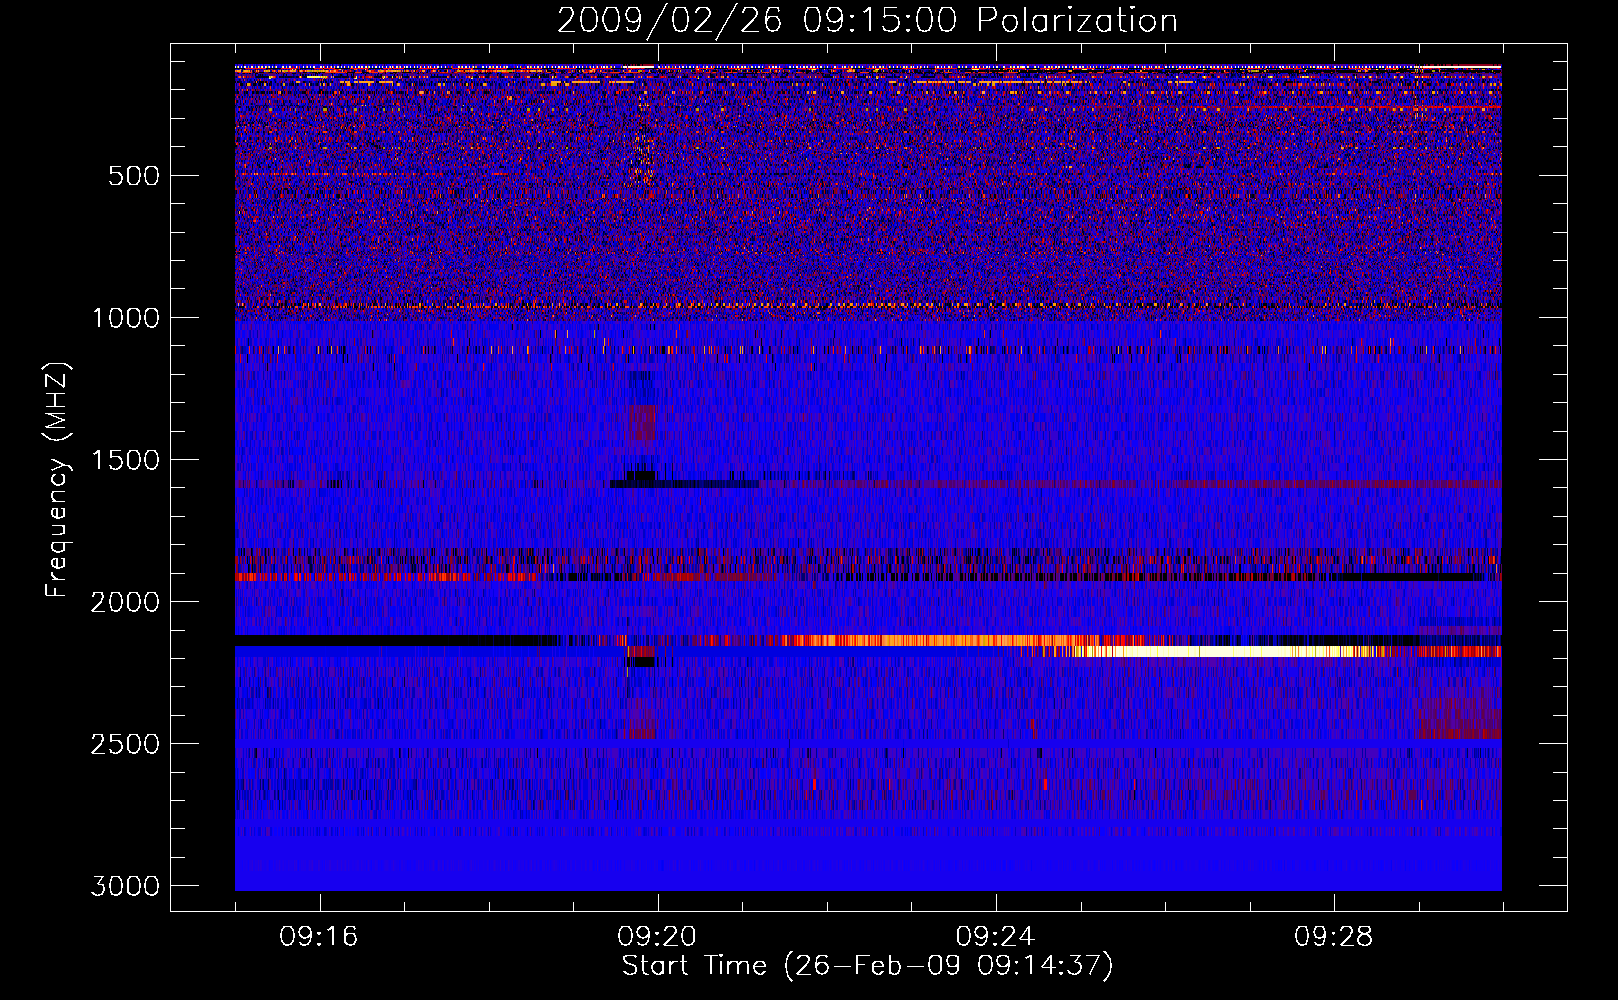Click the 'Frequency (MHZ)' axis label

58,480
